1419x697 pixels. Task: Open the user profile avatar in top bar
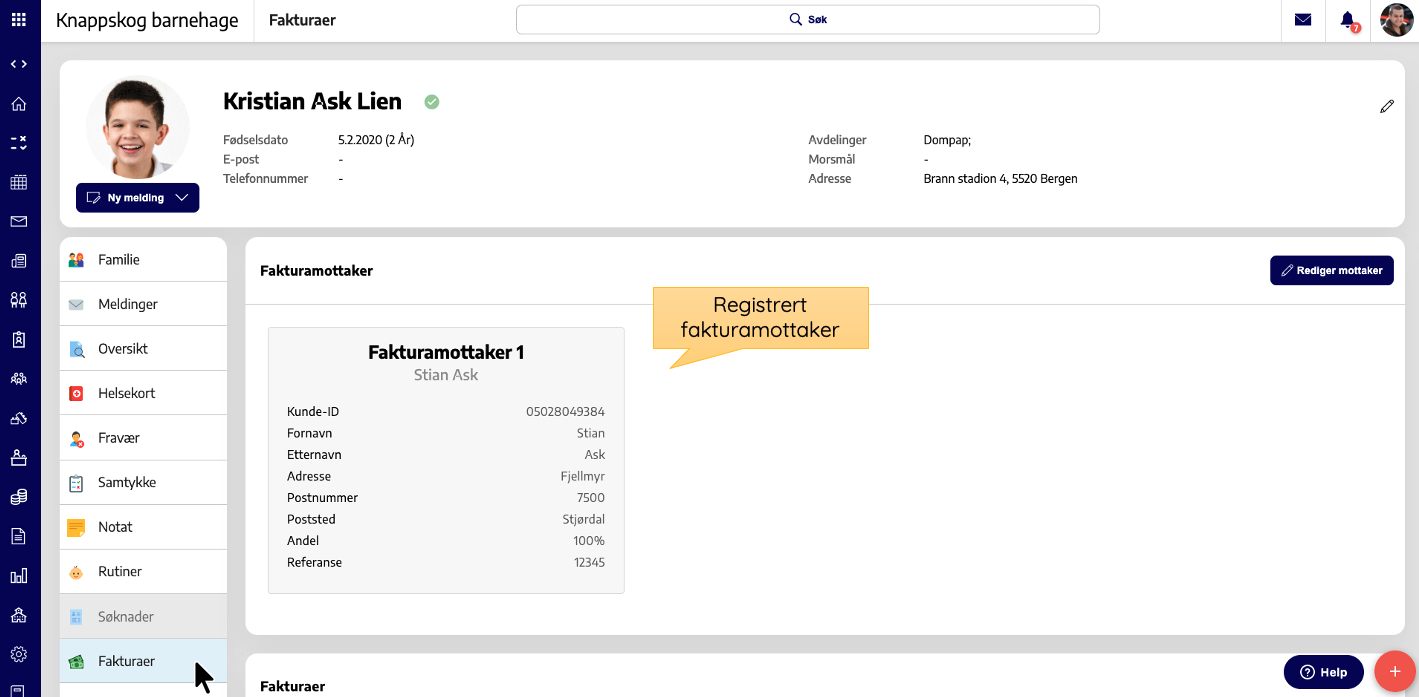1397,19
